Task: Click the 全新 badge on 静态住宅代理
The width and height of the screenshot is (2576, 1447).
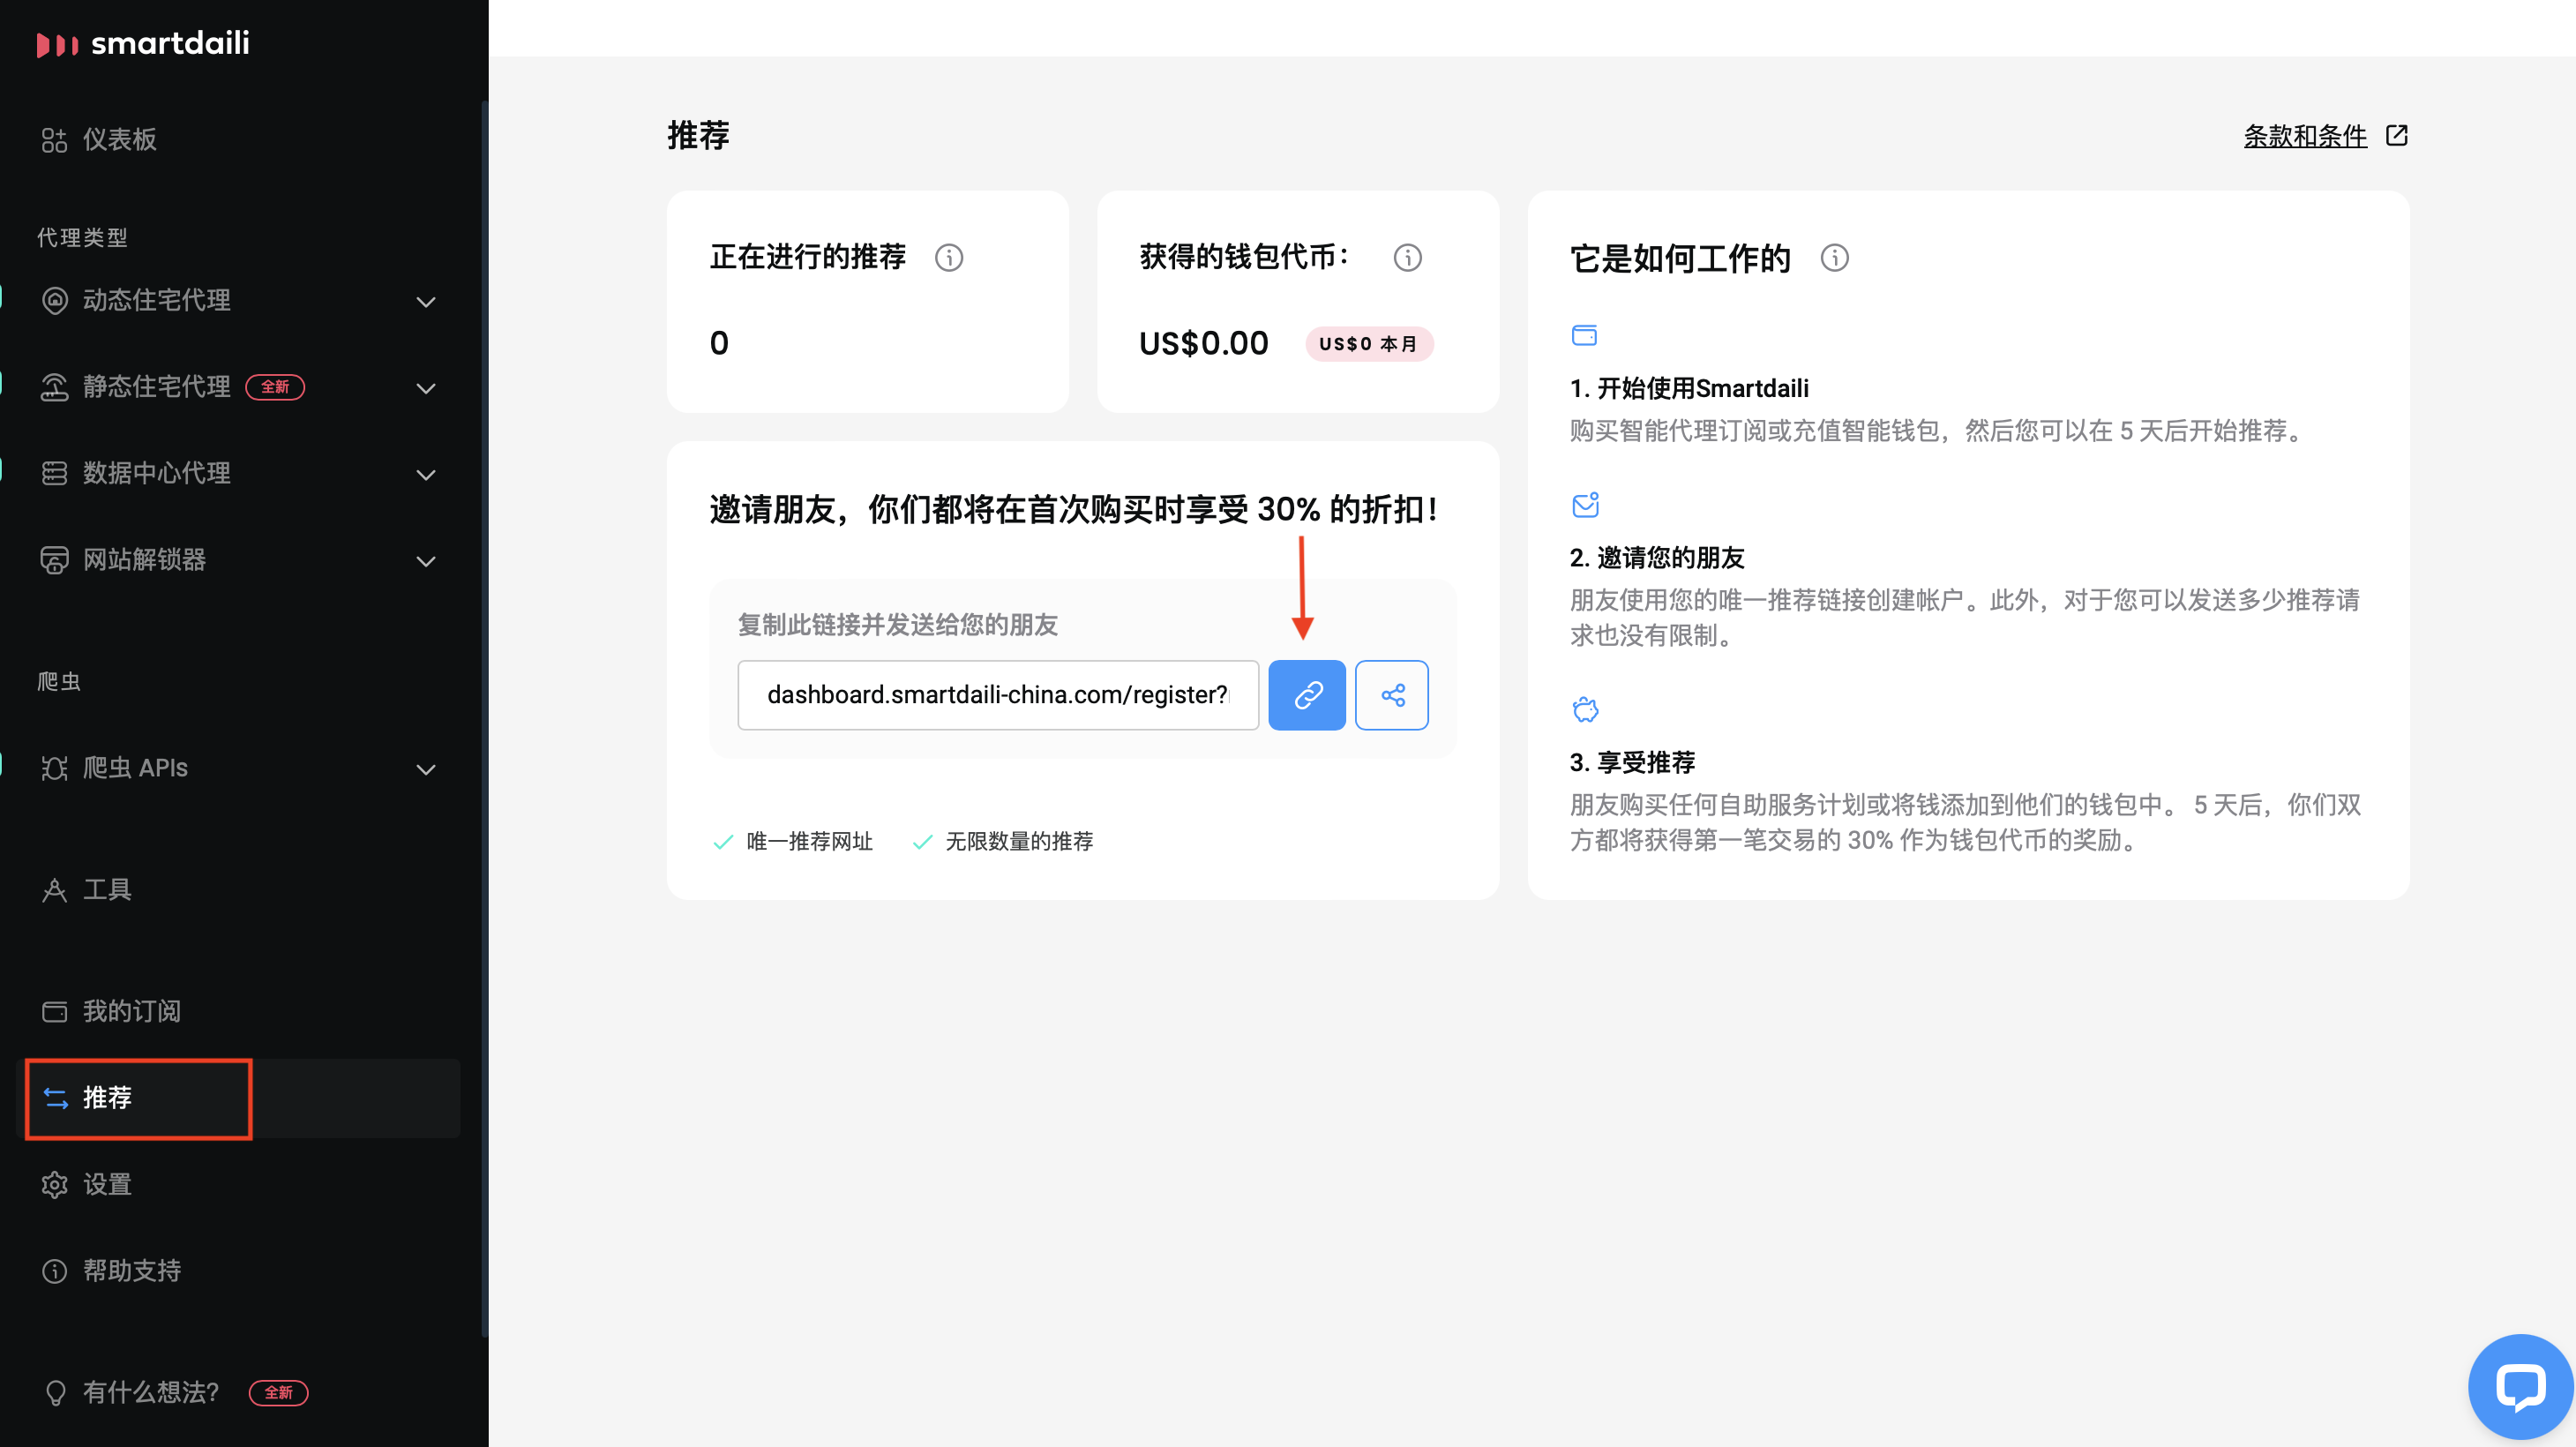Action: pos(275,387)
